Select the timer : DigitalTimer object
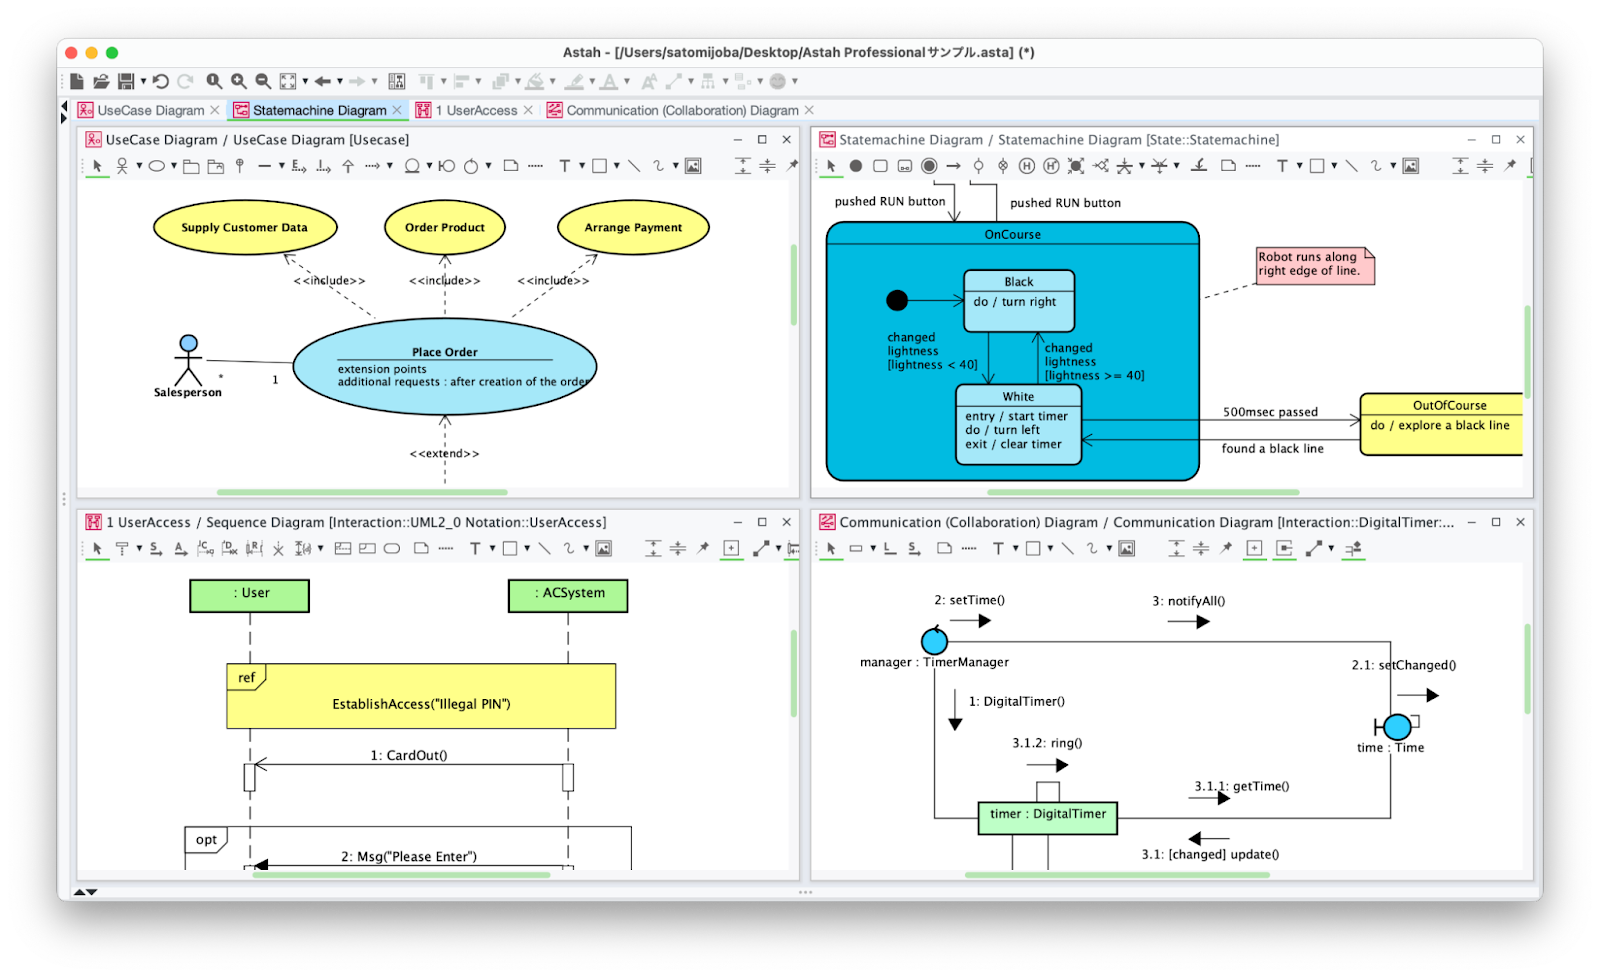Screen dimensions: 1600x977 point(1047,817)
